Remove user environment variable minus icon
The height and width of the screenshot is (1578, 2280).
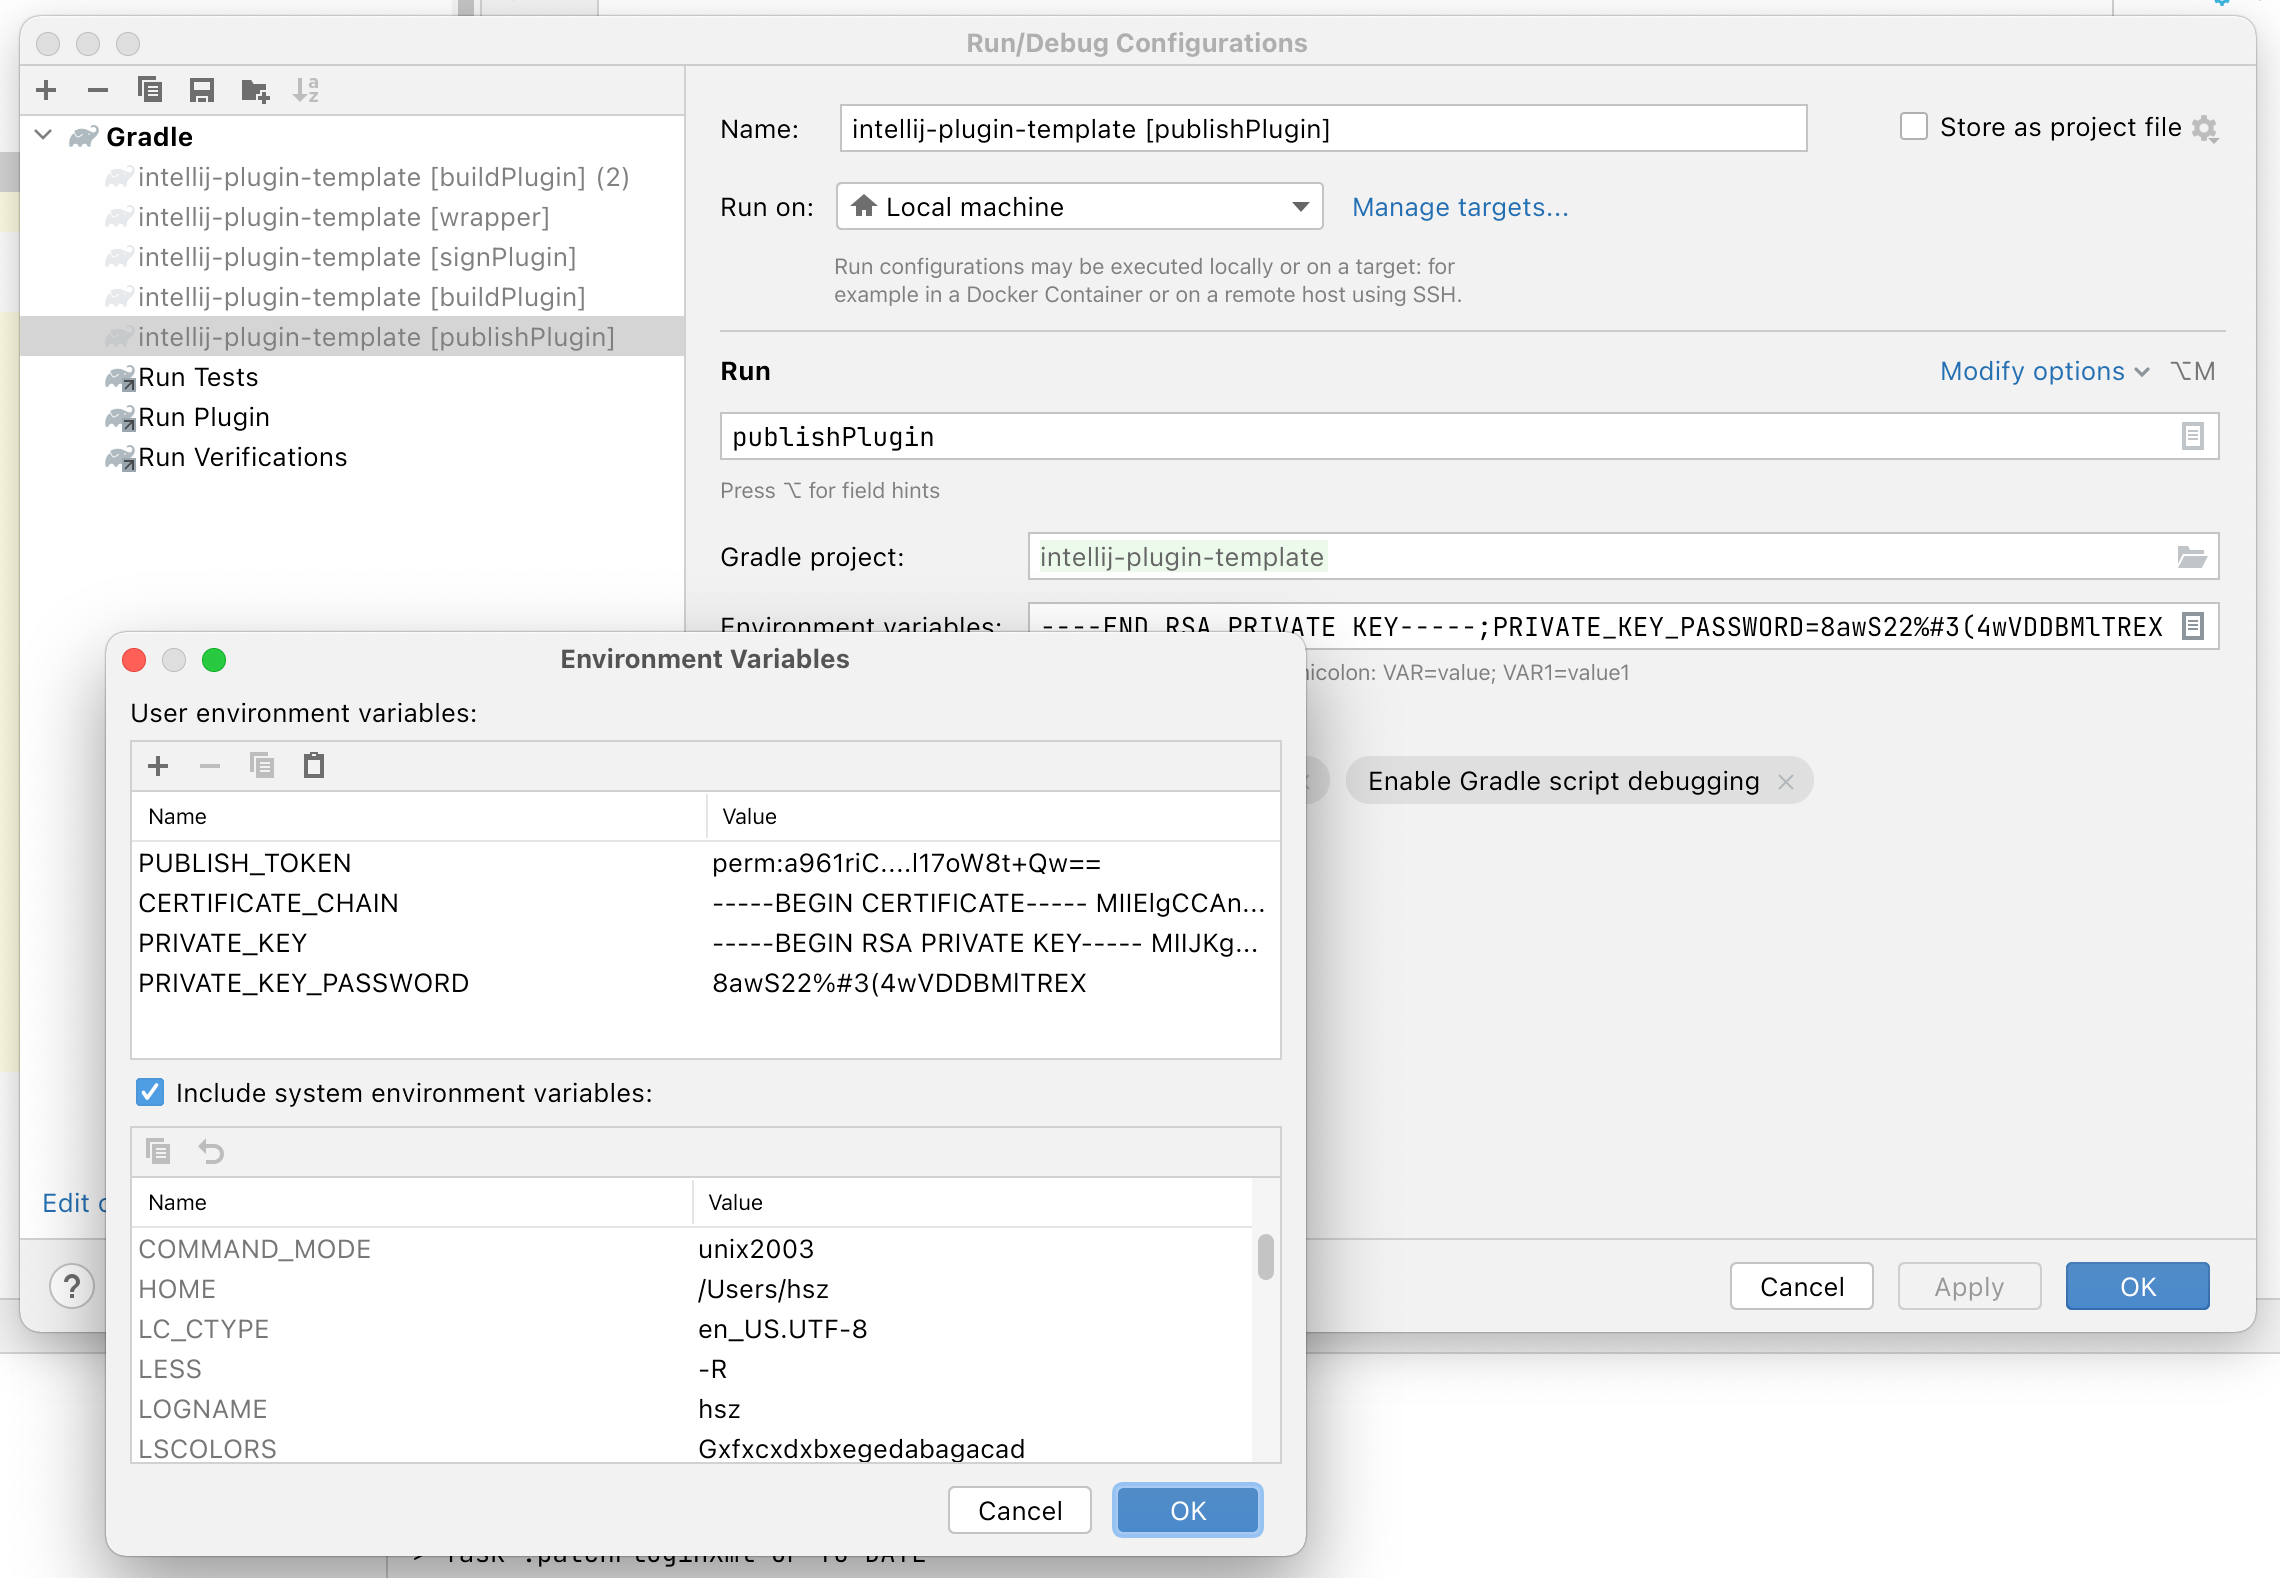pos(209,767)
